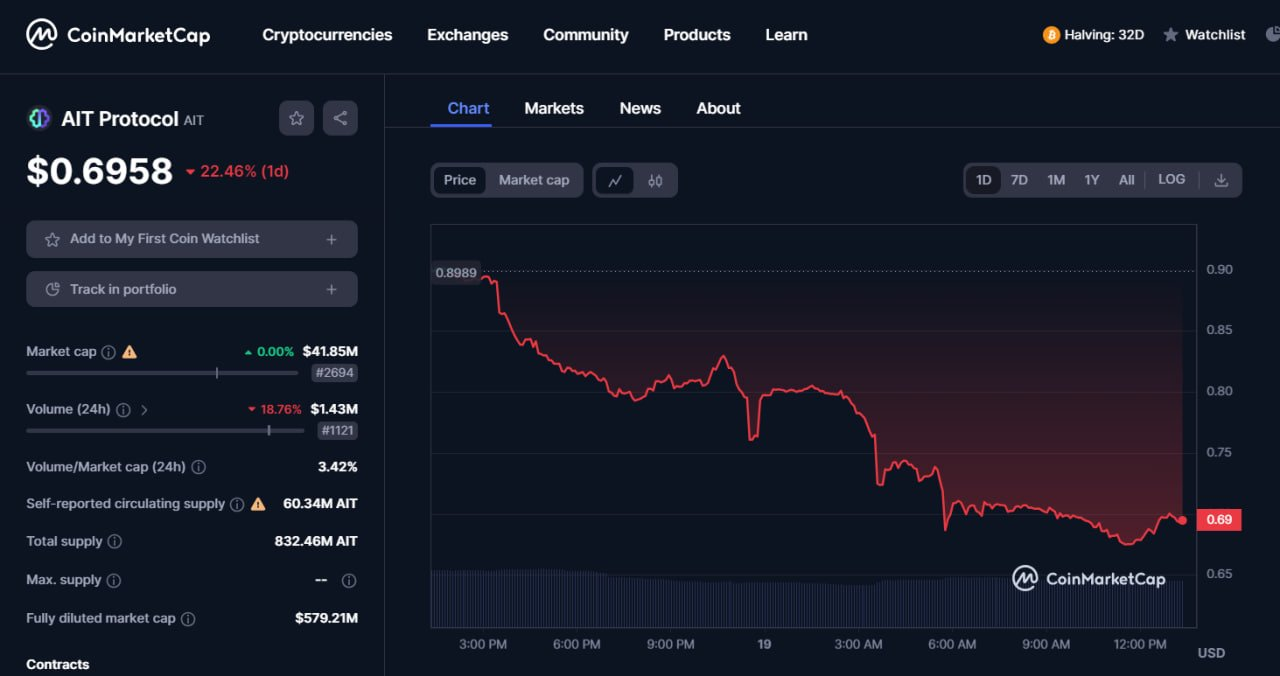
Task: Click info icon next to Market cap
Action: coord(108,352)
